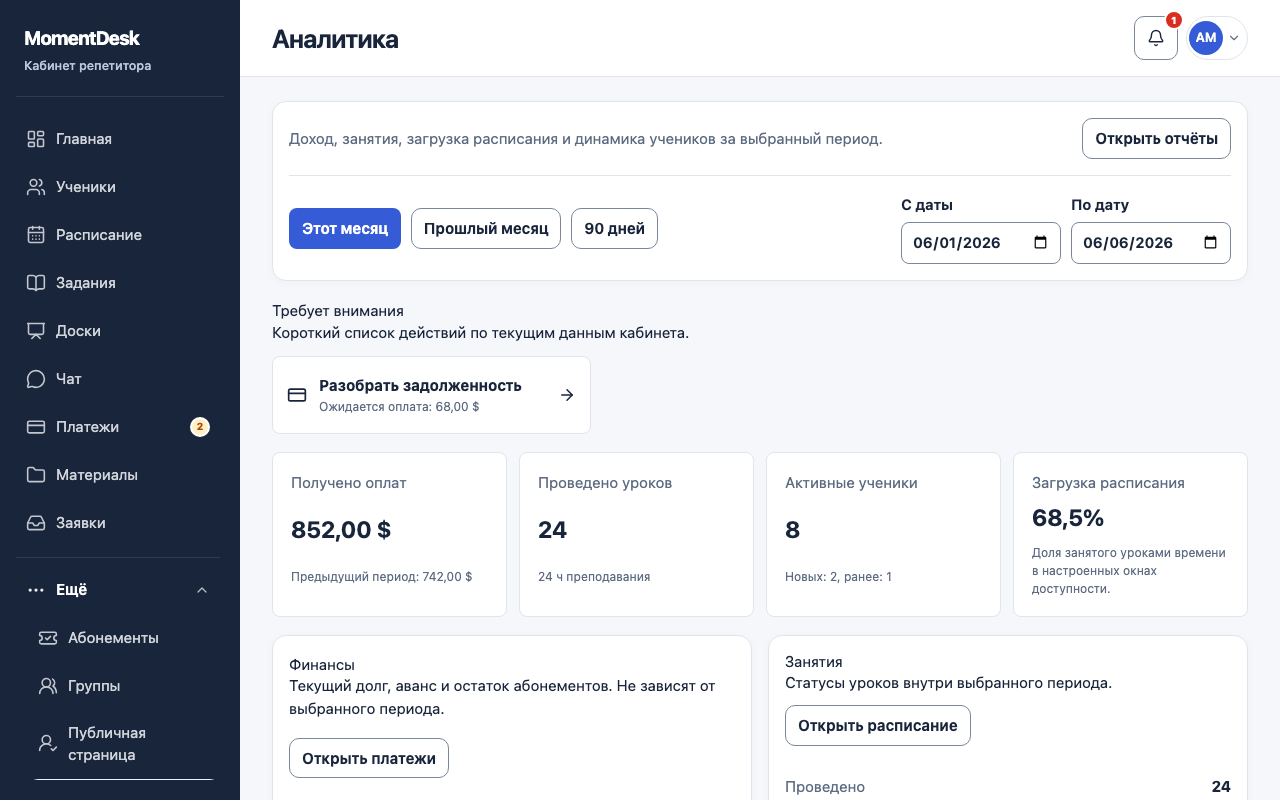Click the card icon beside Разобрать задолженность

[297, 395]
